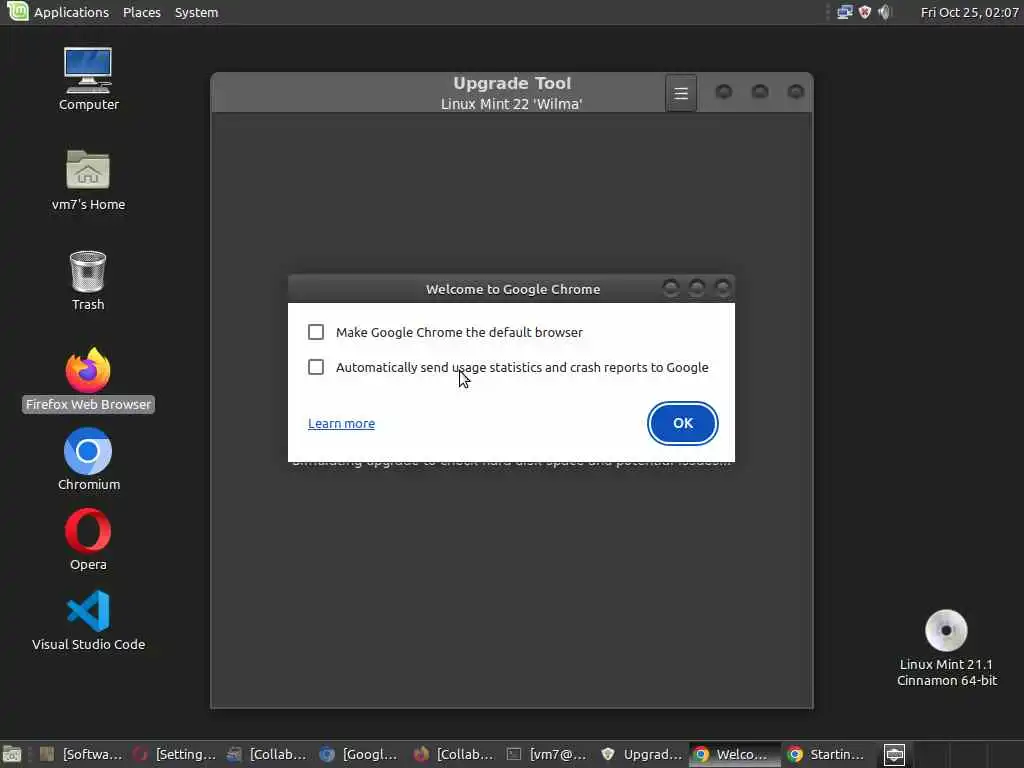This screenshot has width=1024, height=768.
Task: Select the Linux Mint 21.1 disc icon
Action: pyautogui.click(x=946, y=630)
